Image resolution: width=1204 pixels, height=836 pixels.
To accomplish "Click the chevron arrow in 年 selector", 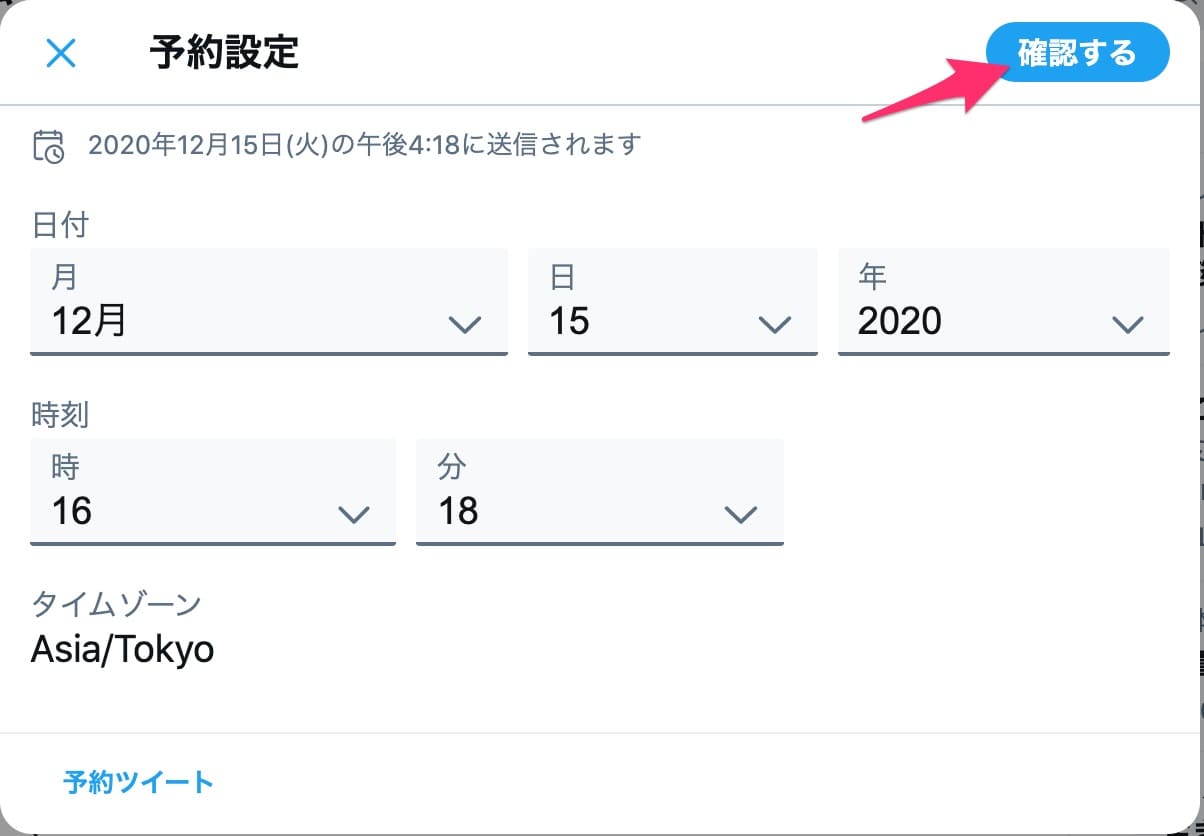I will [x=1127, y=324].
